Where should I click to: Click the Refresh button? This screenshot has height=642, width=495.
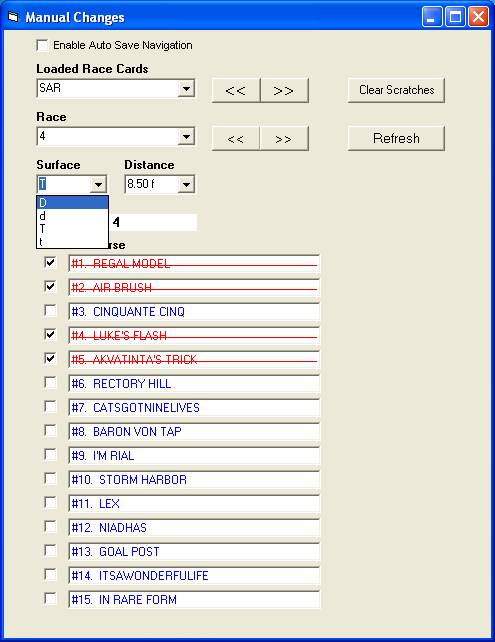pyautogui.click(x=396, y=138)
